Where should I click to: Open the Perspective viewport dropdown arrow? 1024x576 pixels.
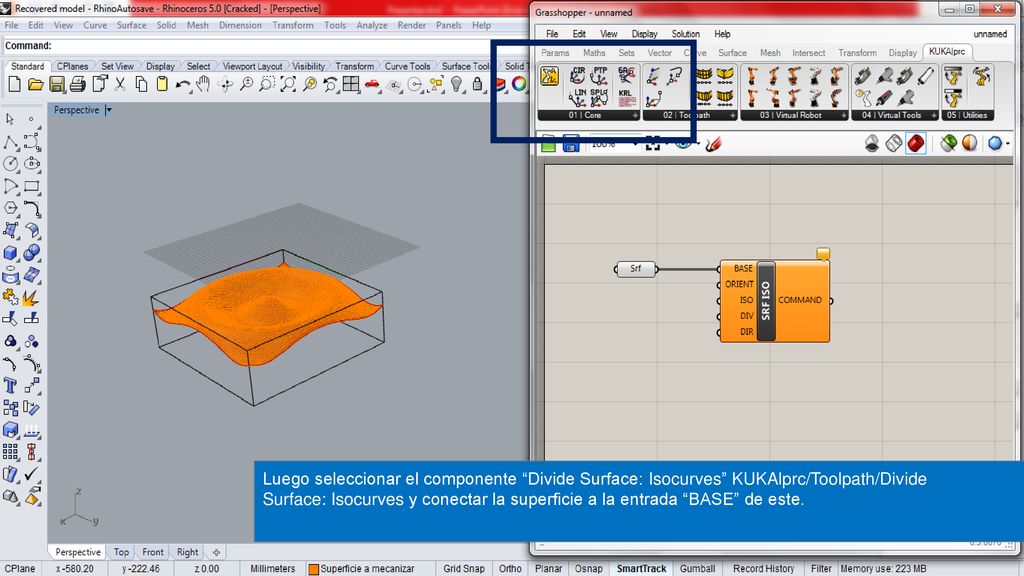108,110
